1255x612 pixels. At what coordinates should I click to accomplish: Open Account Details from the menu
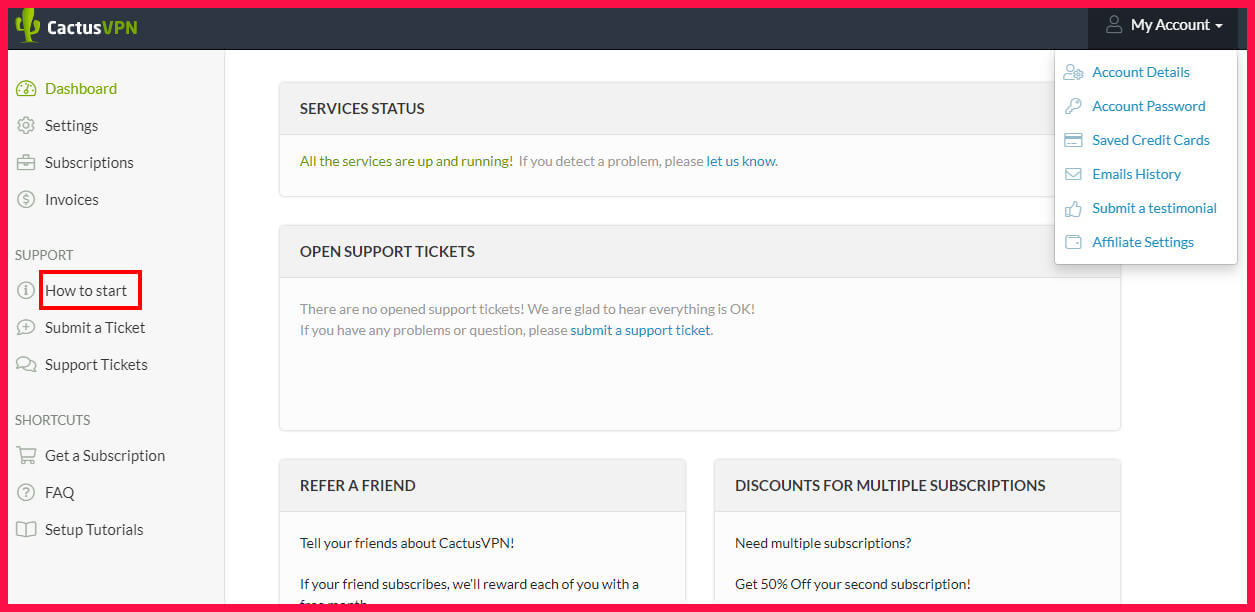pos(1141,72)
